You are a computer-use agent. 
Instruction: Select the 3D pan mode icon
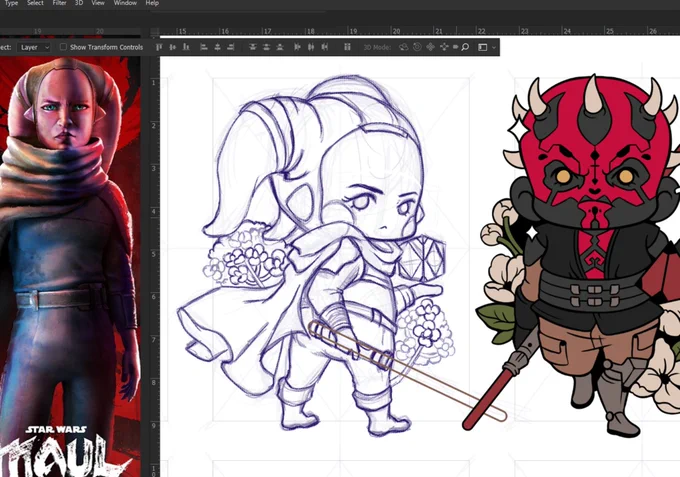[431, 47]
